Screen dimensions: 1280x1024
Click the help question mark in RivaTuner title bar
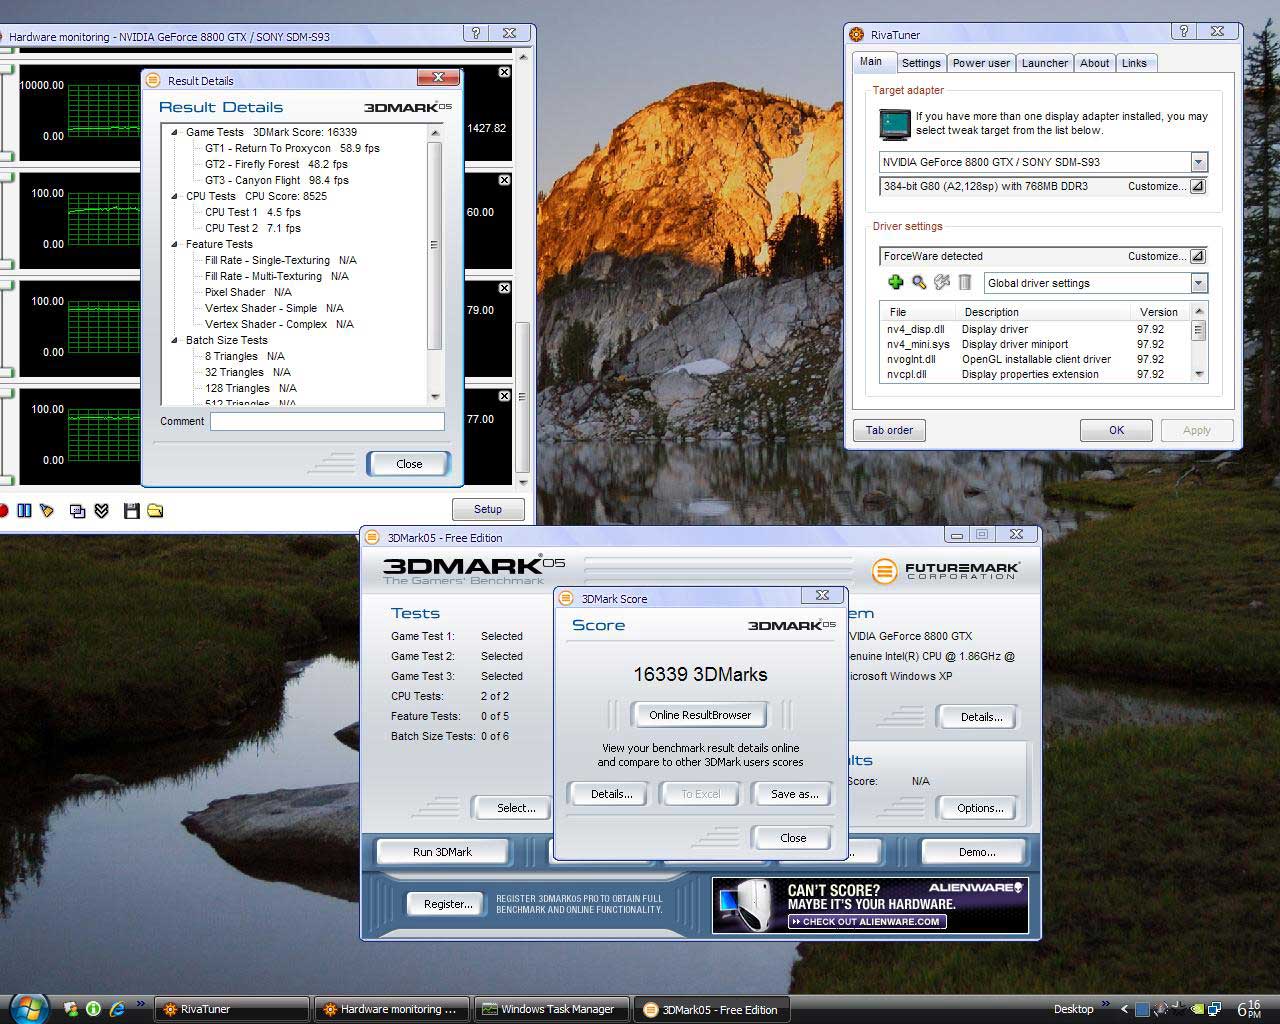pyautogui.click(x=1184, y=33)
